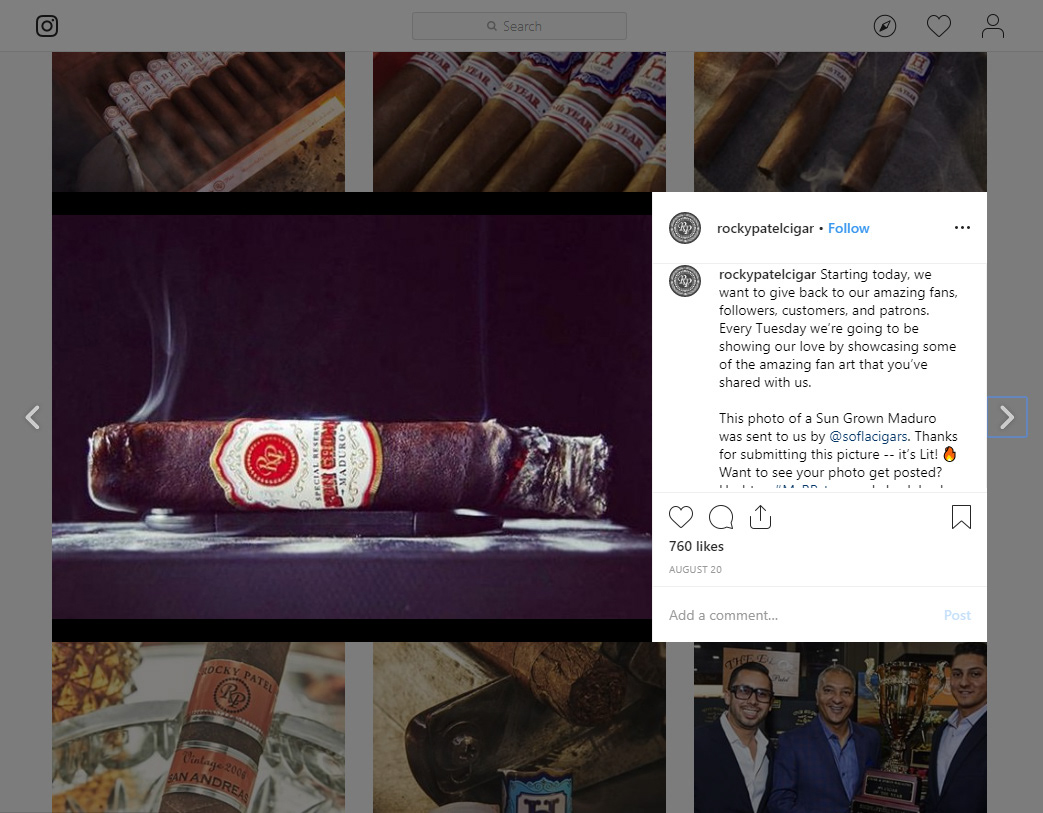Screen dimensions: 1043x813
Task: Select the Sun Grown Maduro cigar photo
Action: pos(352,417)
